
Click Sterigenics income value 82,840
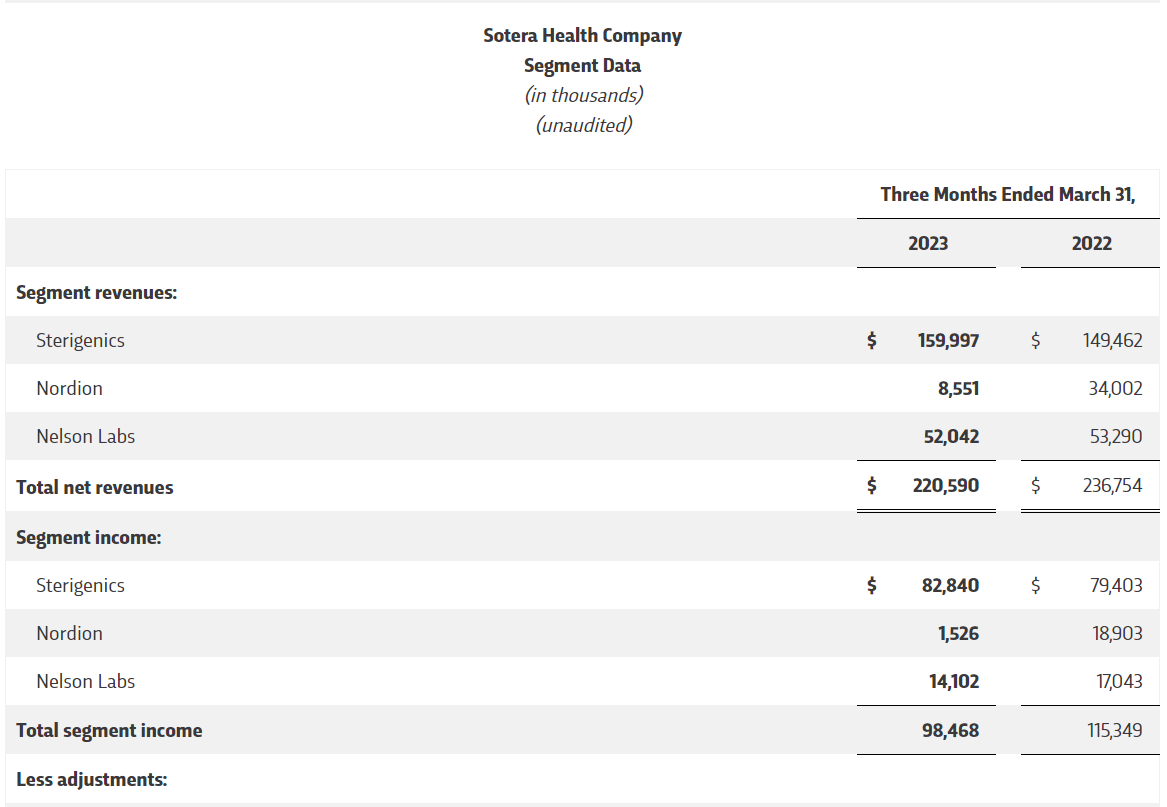click(950, 585)
